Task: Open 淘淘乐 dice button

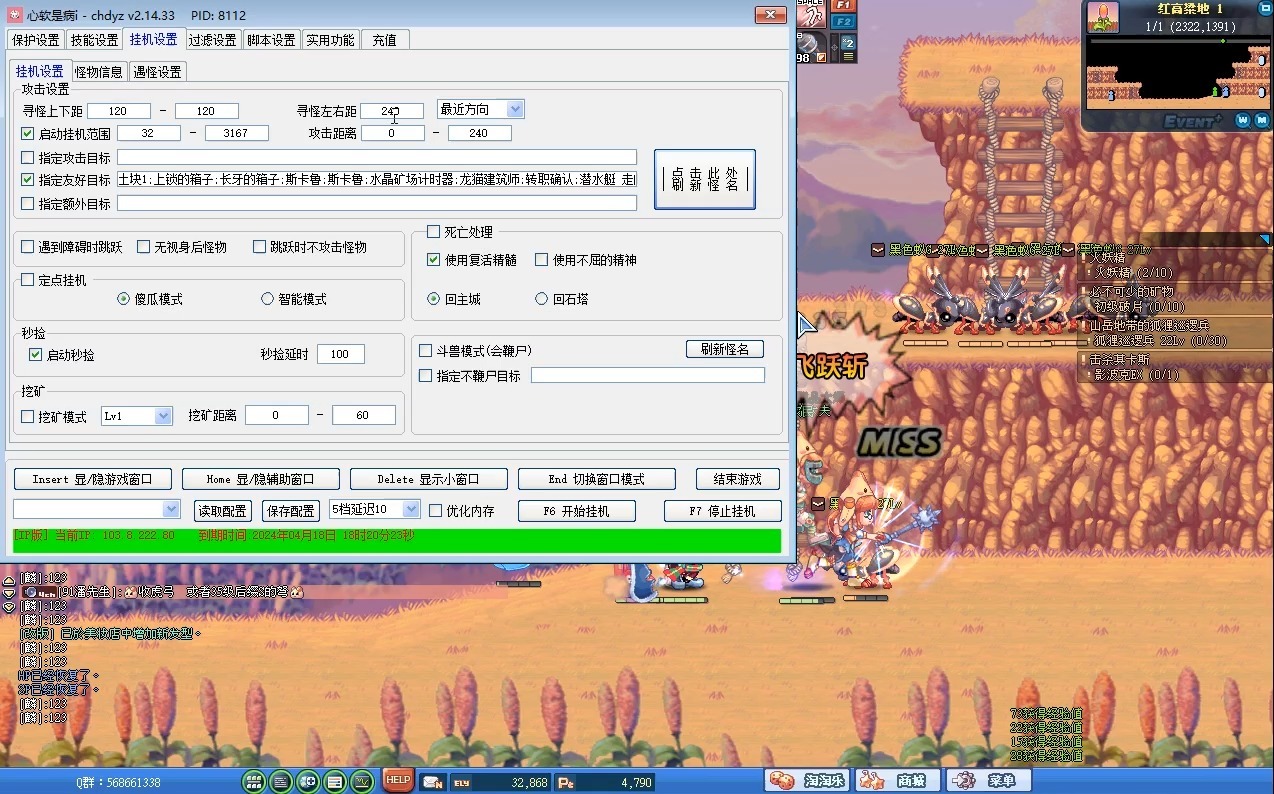Action: [x=807, y=780]
